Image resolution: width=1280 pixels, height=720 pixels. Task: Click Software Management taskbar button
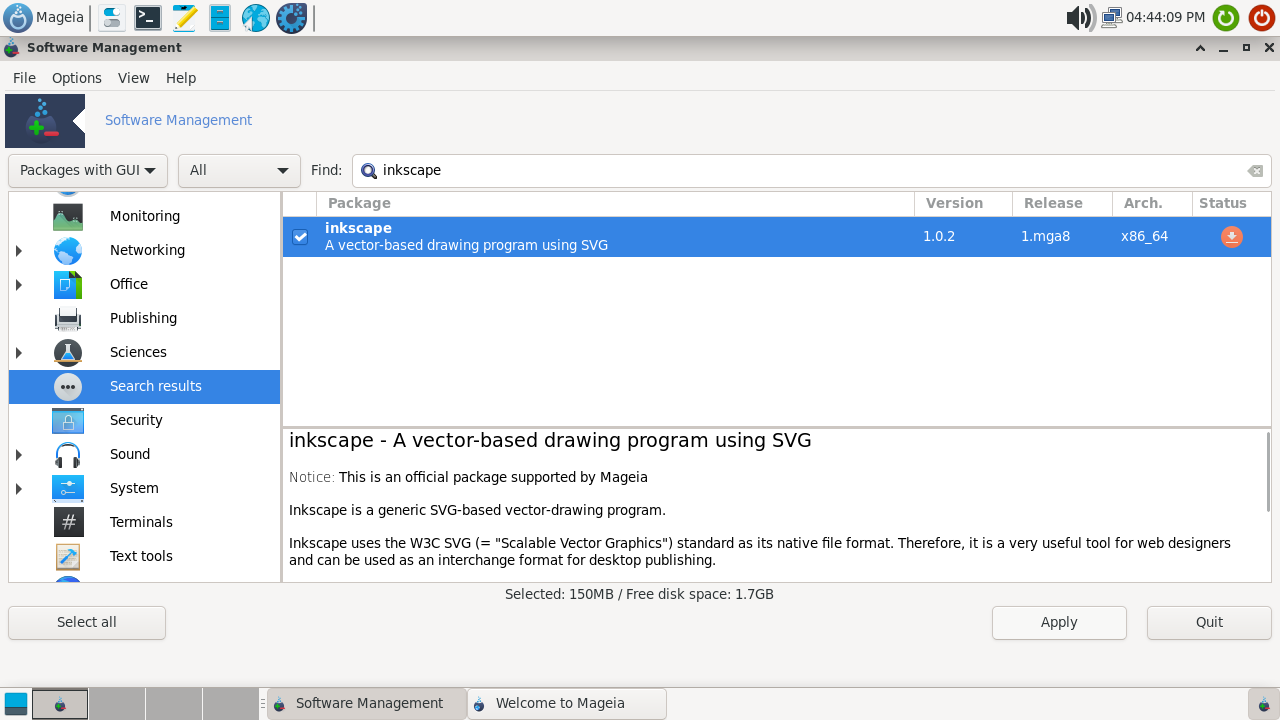coord(366,704)
